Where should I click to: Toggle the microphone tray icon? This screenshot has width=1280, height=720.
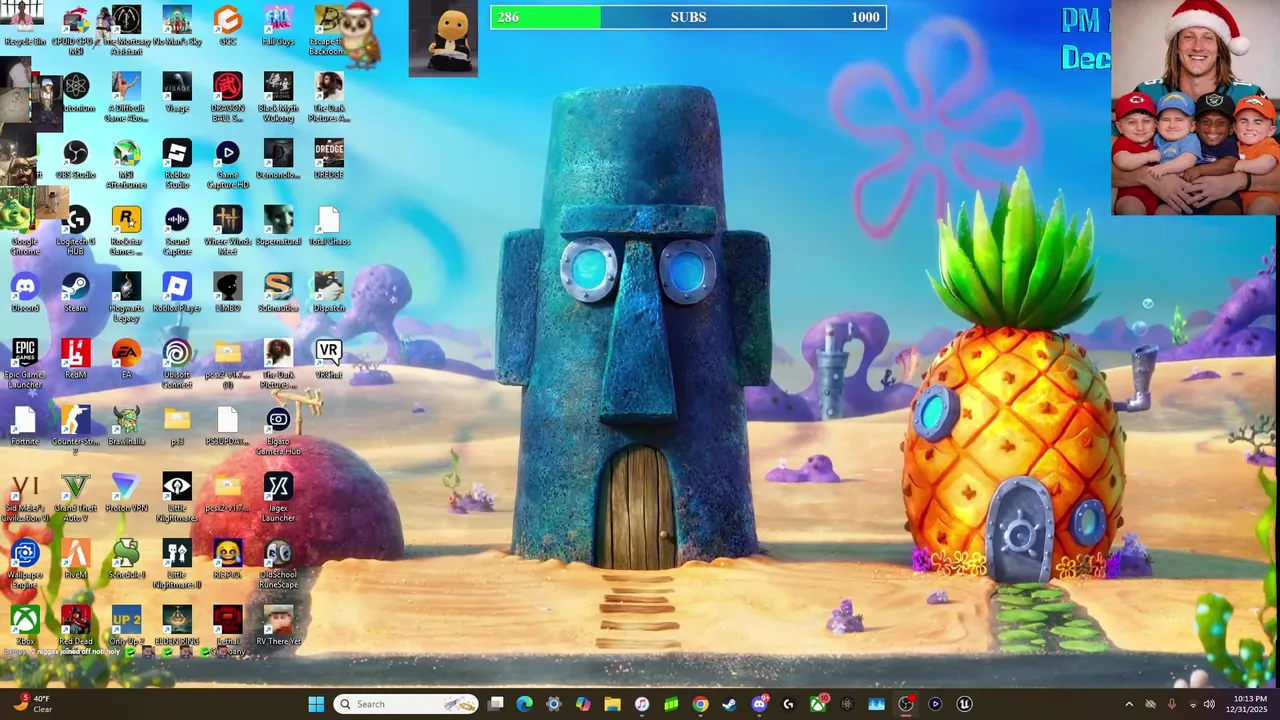pos(1171,704)
